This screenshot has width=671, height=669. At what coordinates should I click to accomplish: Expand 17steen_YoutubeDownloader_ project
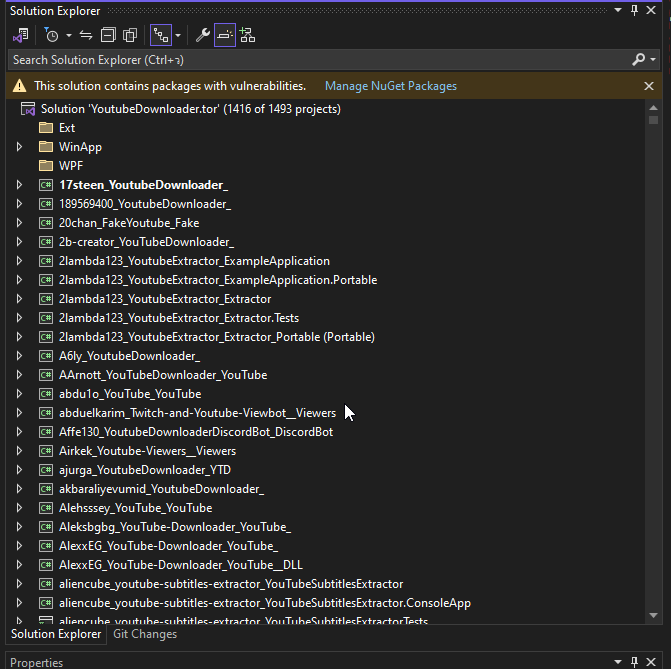pyautogui.click(x=19, y=185)
